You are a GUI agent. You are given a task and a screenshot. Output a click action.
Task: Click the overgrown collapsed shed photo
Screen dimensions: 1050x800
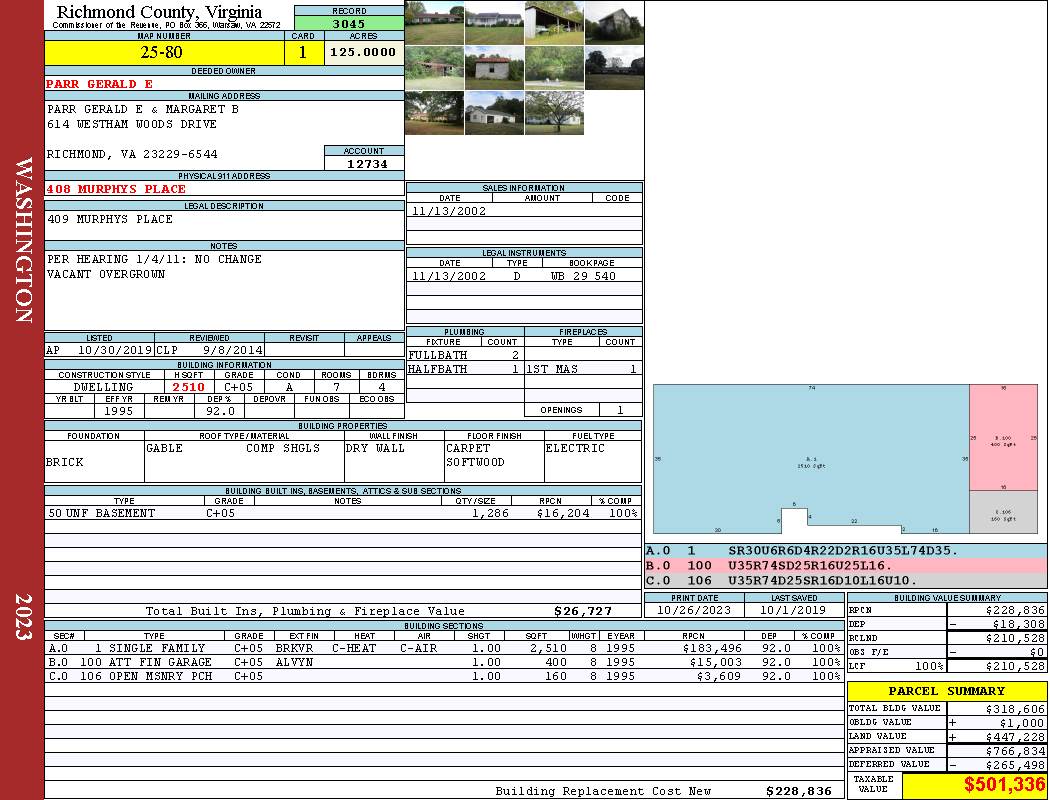(434, 66)
